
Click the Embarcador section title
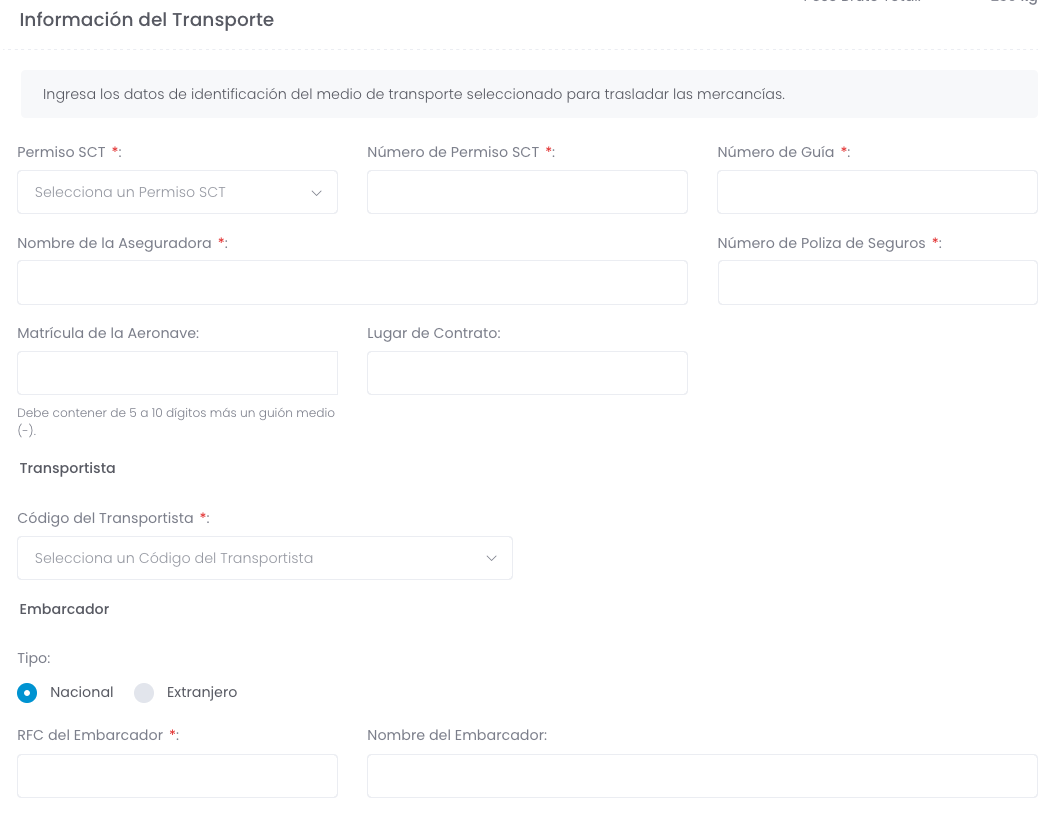pyautogui.click(x=64, y=609)
